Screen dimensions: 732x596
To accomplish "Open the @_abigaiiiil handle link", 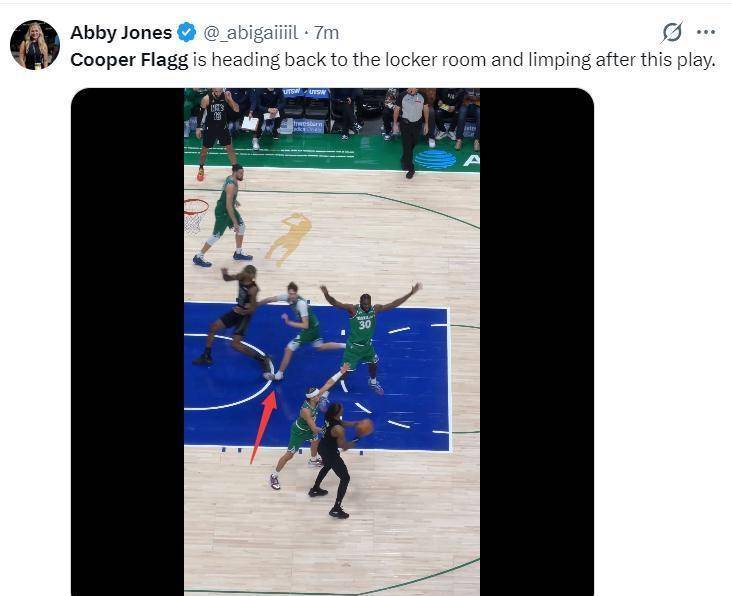I will click(x=250, y=33).
